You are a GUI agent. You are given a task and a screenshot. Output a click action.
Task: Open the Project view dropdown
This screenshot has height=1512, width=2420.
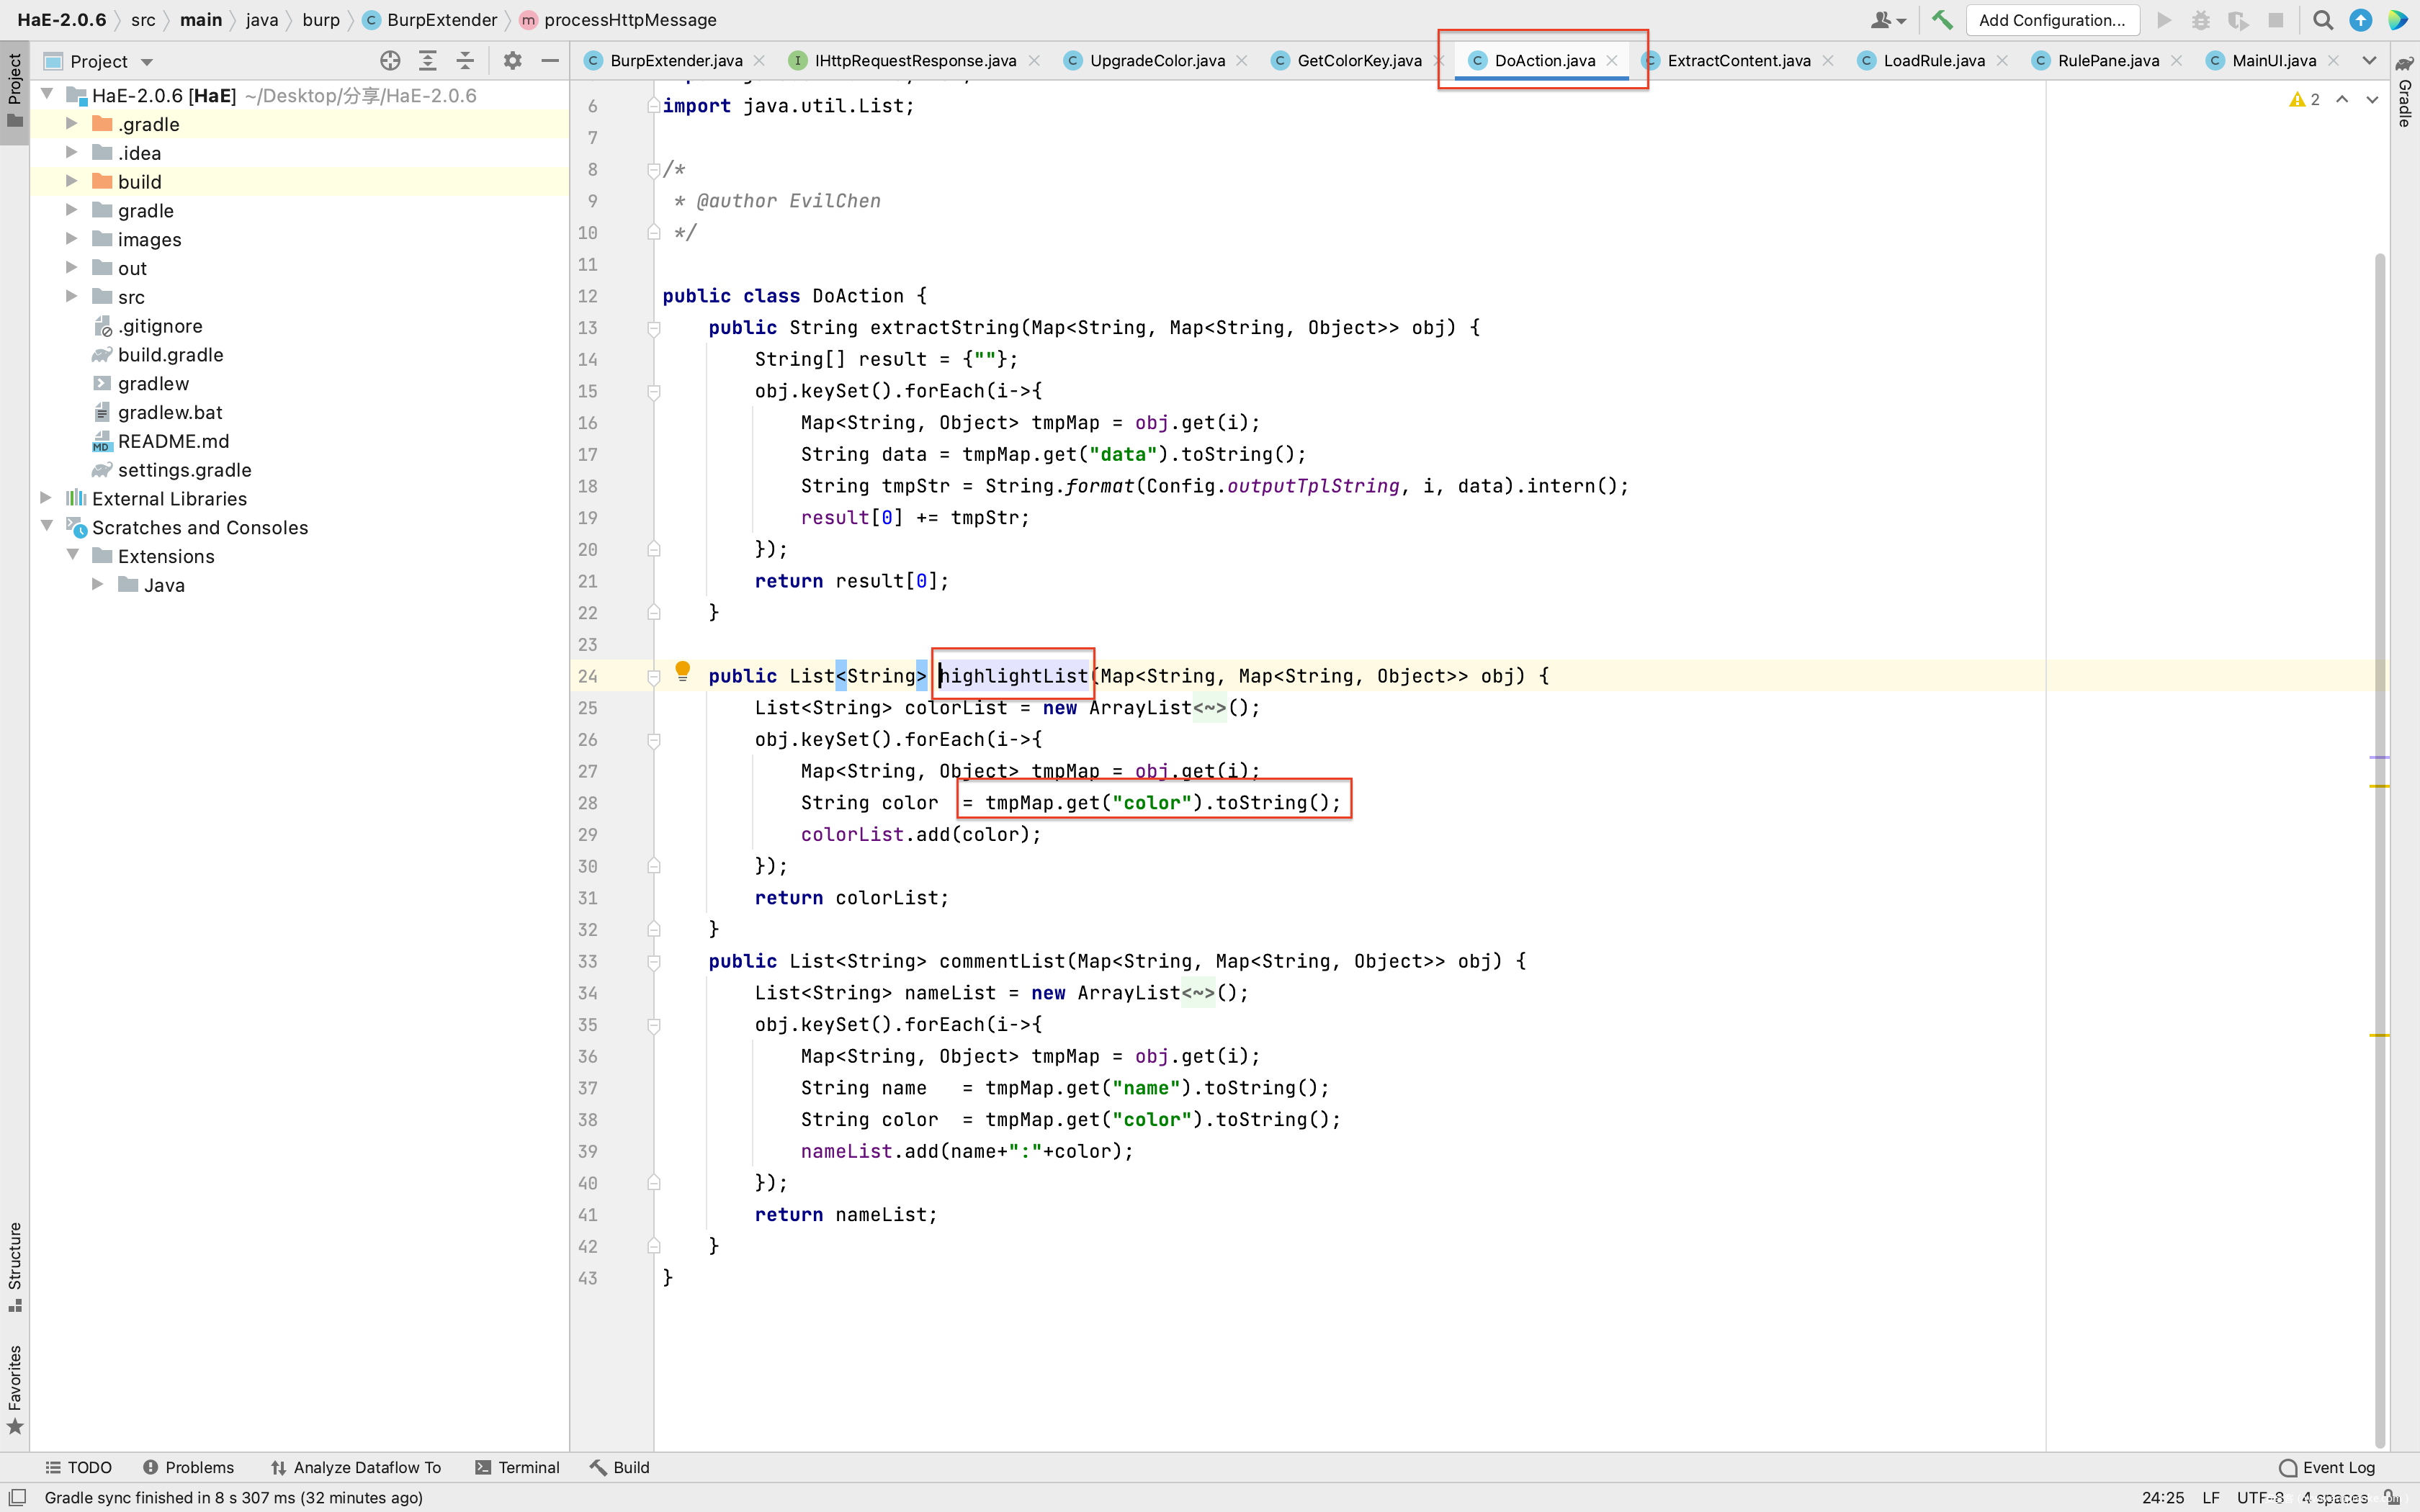[x=147, y=62]
